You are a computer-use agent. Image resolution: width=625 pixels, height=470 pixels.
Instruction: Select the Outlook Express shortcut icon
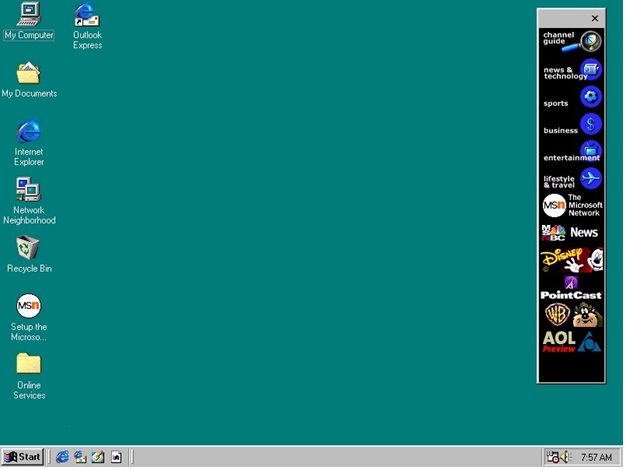pos(87,16)
